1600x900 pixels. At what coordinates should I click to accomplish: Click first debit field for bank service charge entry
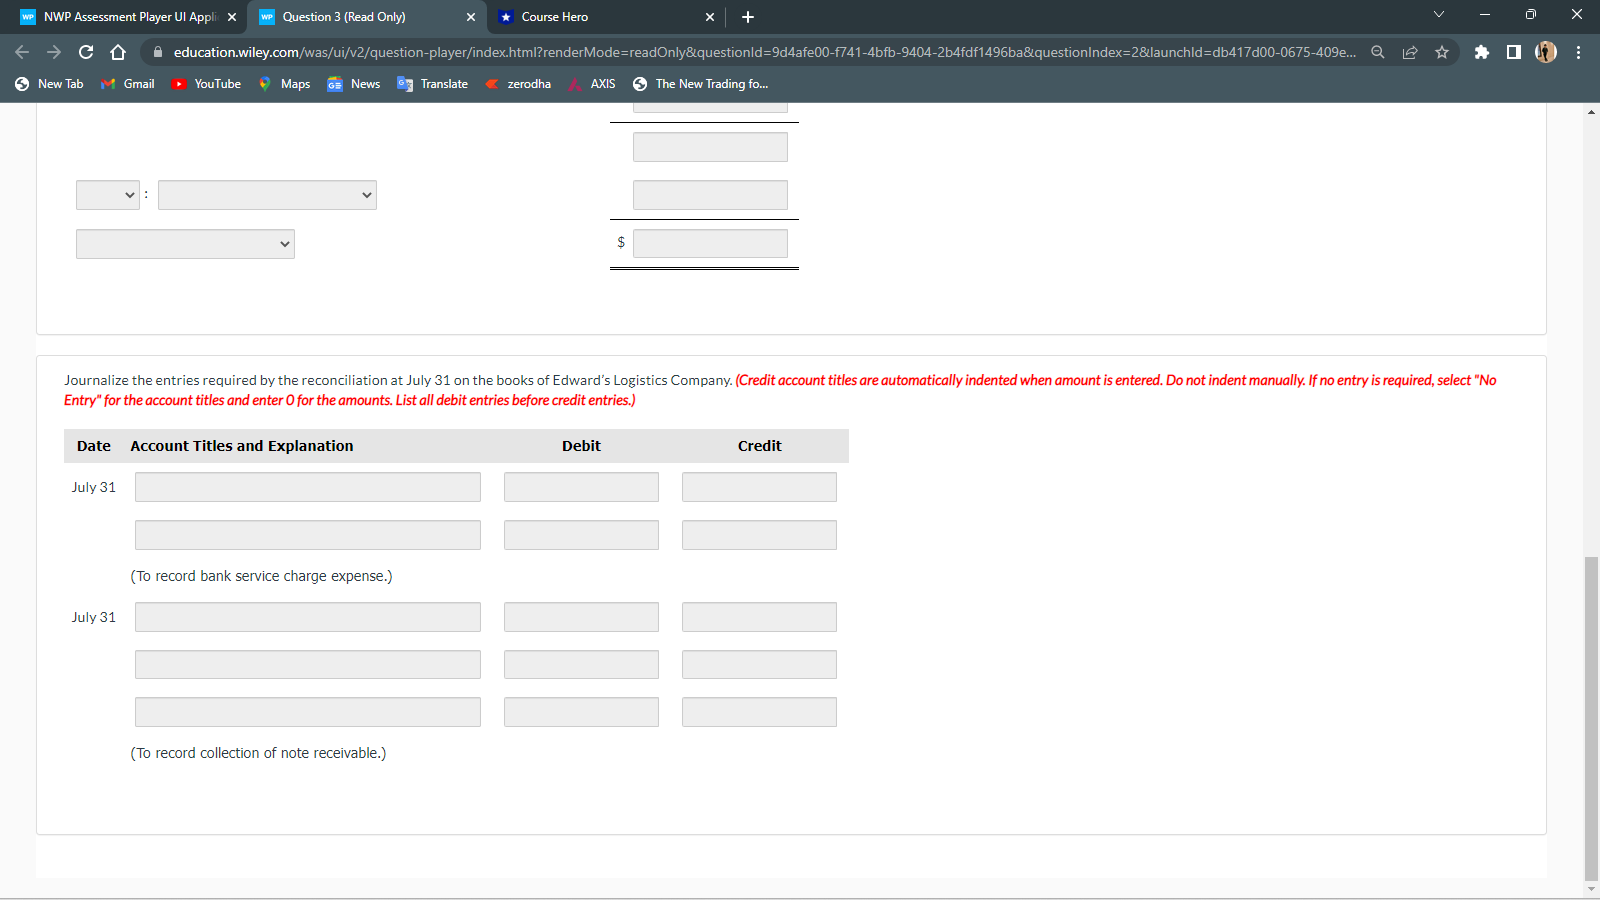[x=581, y=487]
